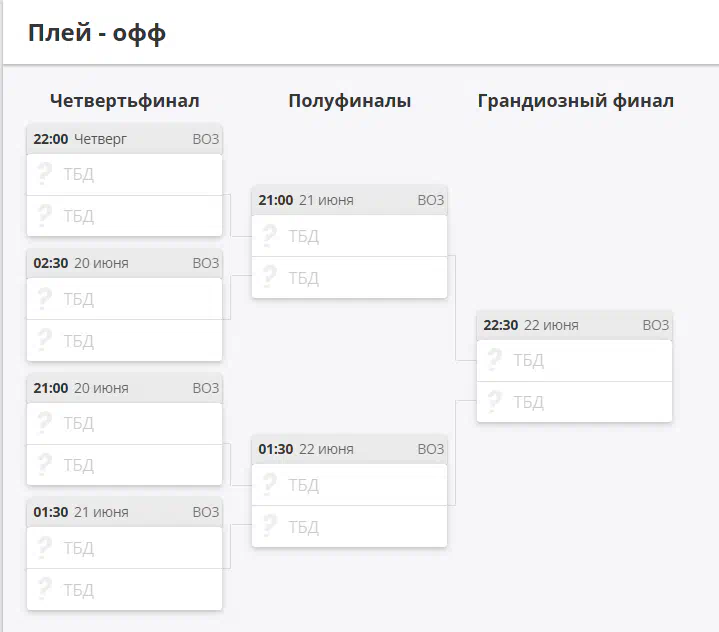This screenshot has width=719, height=632.
Task: Click question mark icon in 01:30 22 июня semifinal bottom team
Action: (x=270, y=526)
